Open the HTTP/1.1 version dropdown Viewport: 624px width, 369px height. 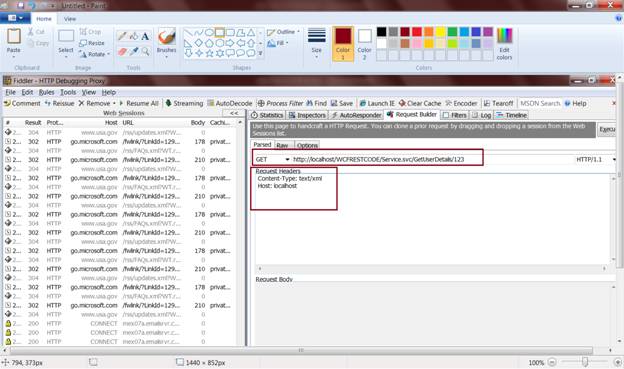(x=614, y=160)
